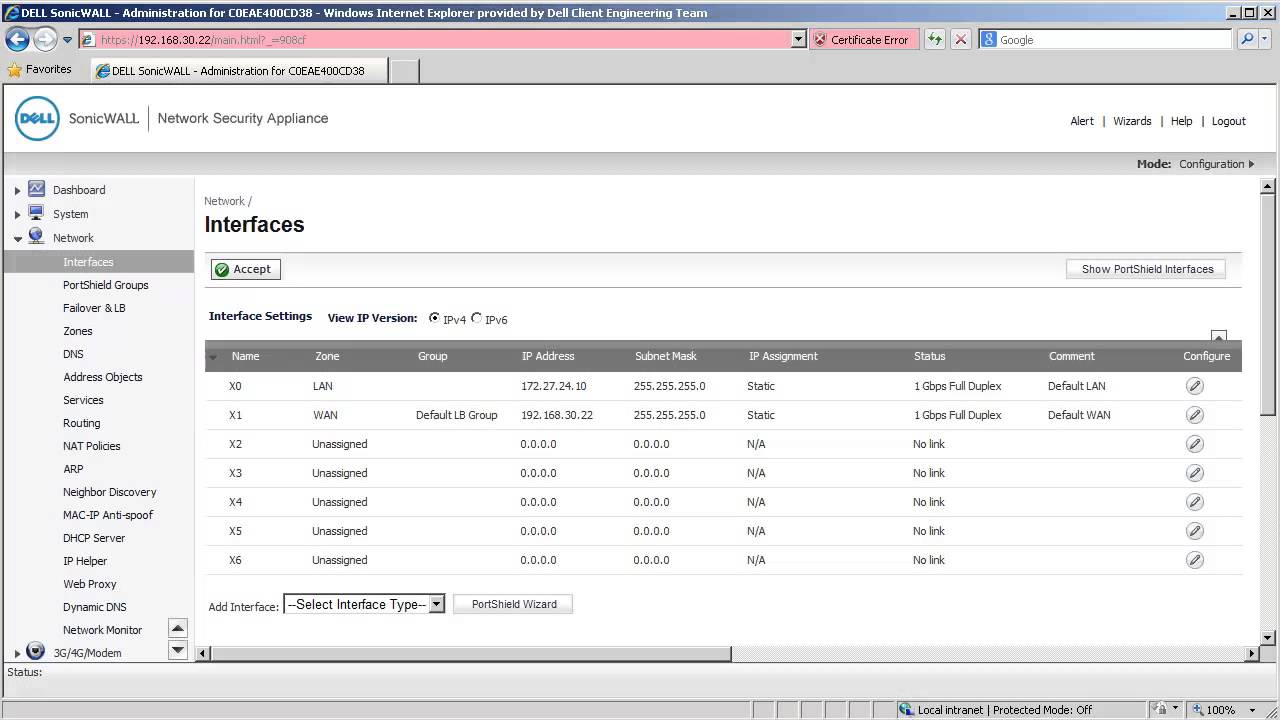Toggle the table sort arrow by Name
The height and width of the screenshot is (720, 1280).
pos(212,356)
